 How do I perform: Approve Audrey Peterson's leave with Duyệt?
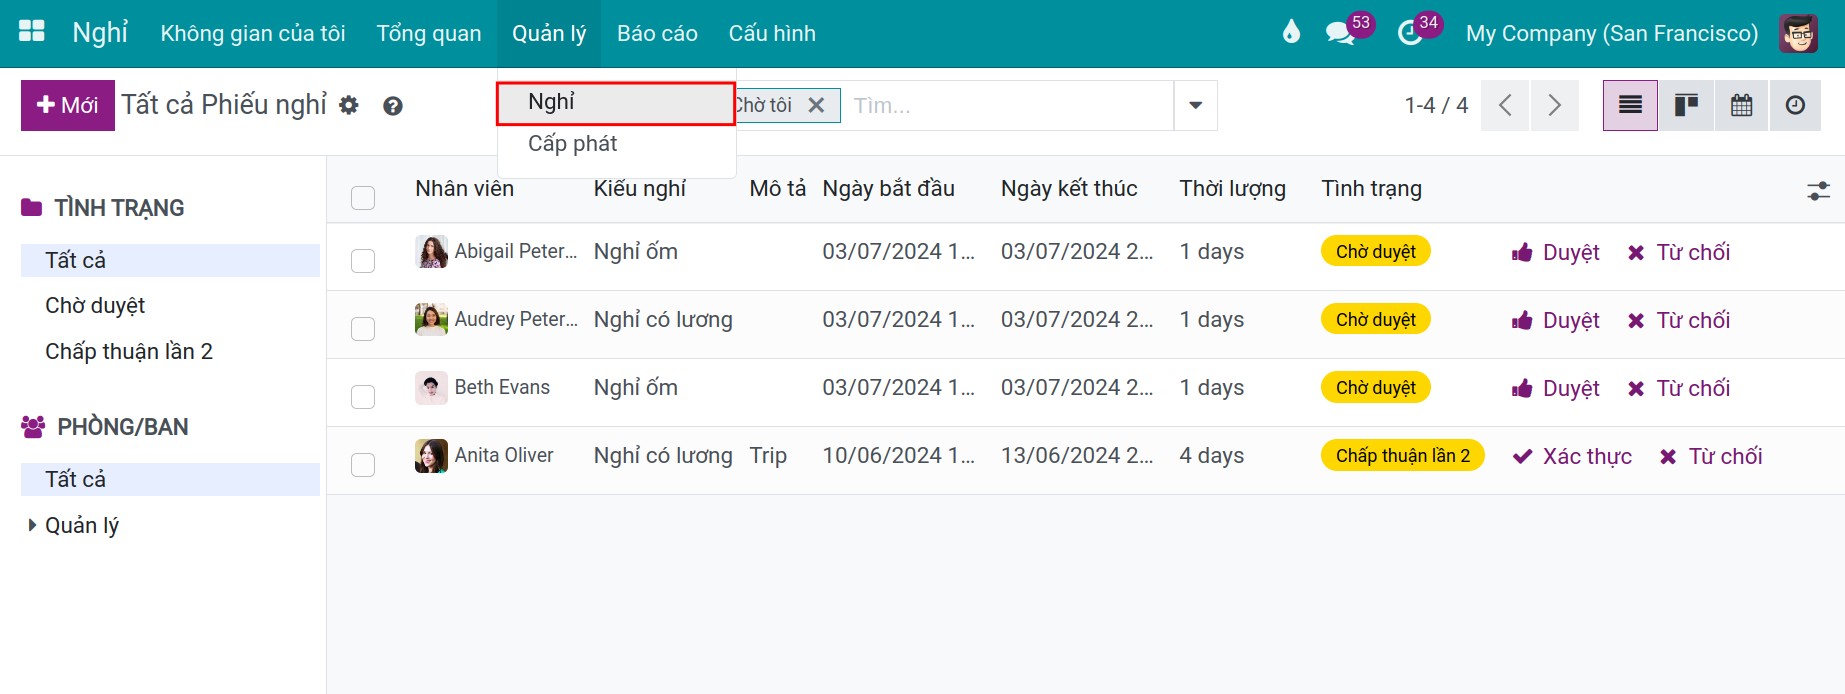pos(1556,320)
